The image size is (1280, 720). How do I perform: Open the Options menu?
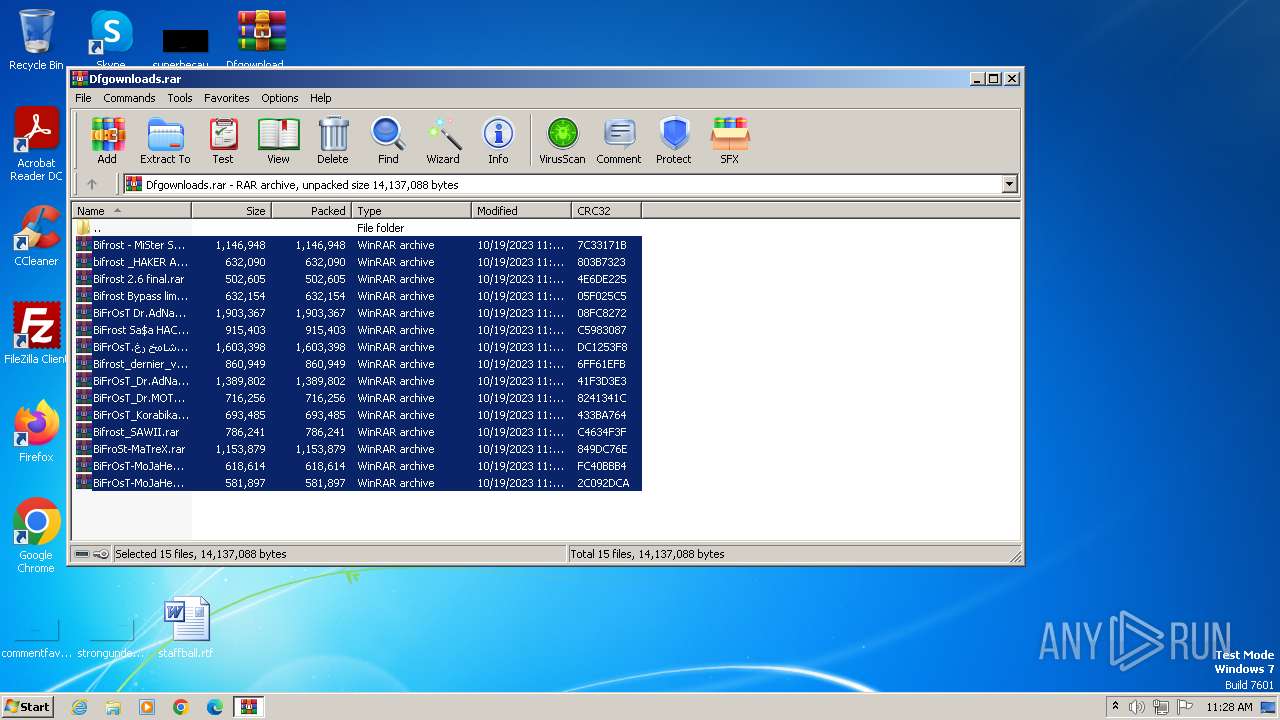[x=280, y=98]
